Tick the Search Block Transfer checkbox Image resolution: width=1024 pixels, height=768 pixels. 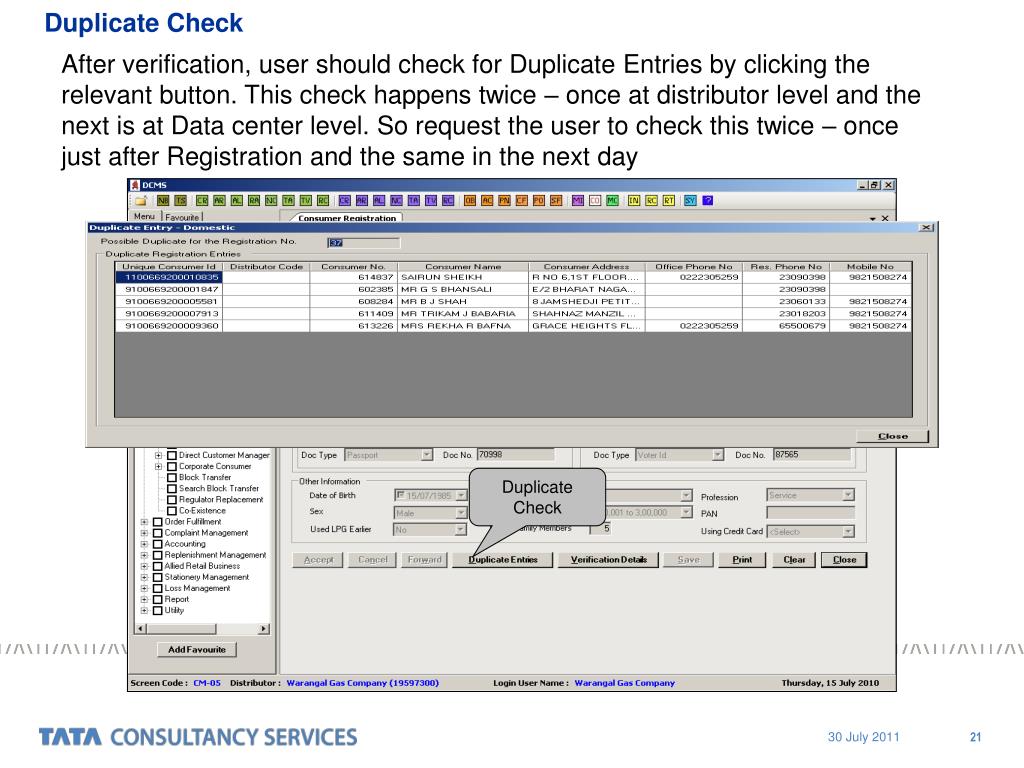[172, 488]
